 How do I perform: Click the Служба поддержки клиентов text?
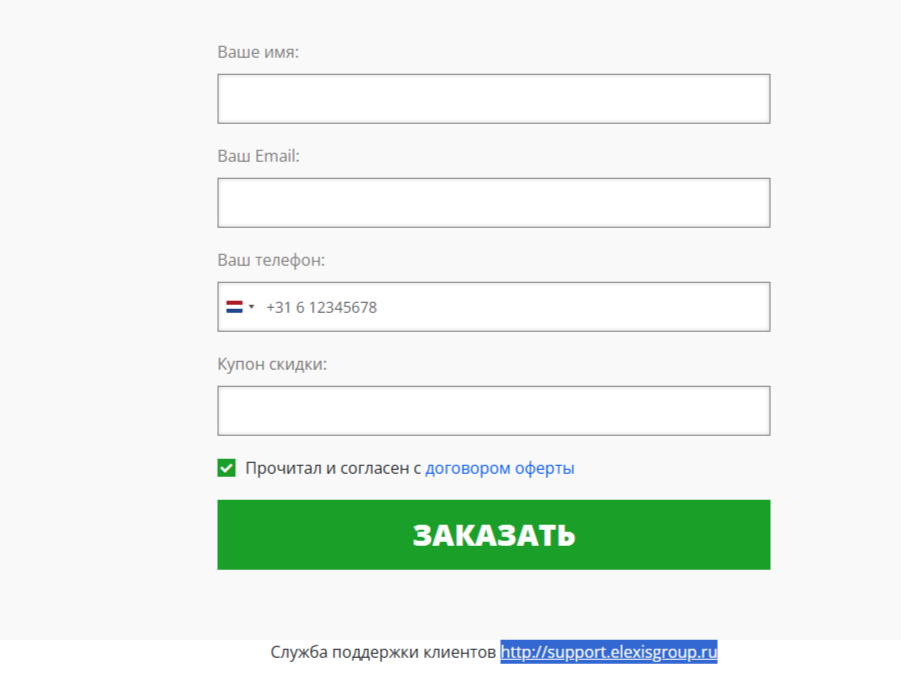(383, 652)
